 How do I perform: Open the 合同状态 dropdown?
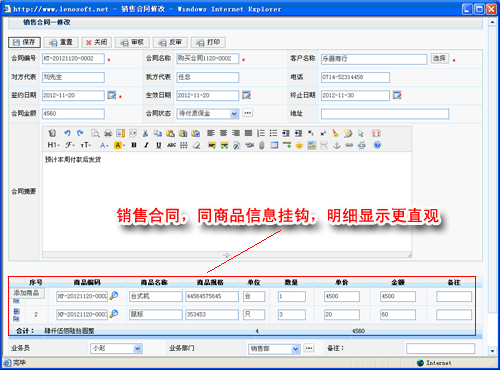(x=234, y=114)
